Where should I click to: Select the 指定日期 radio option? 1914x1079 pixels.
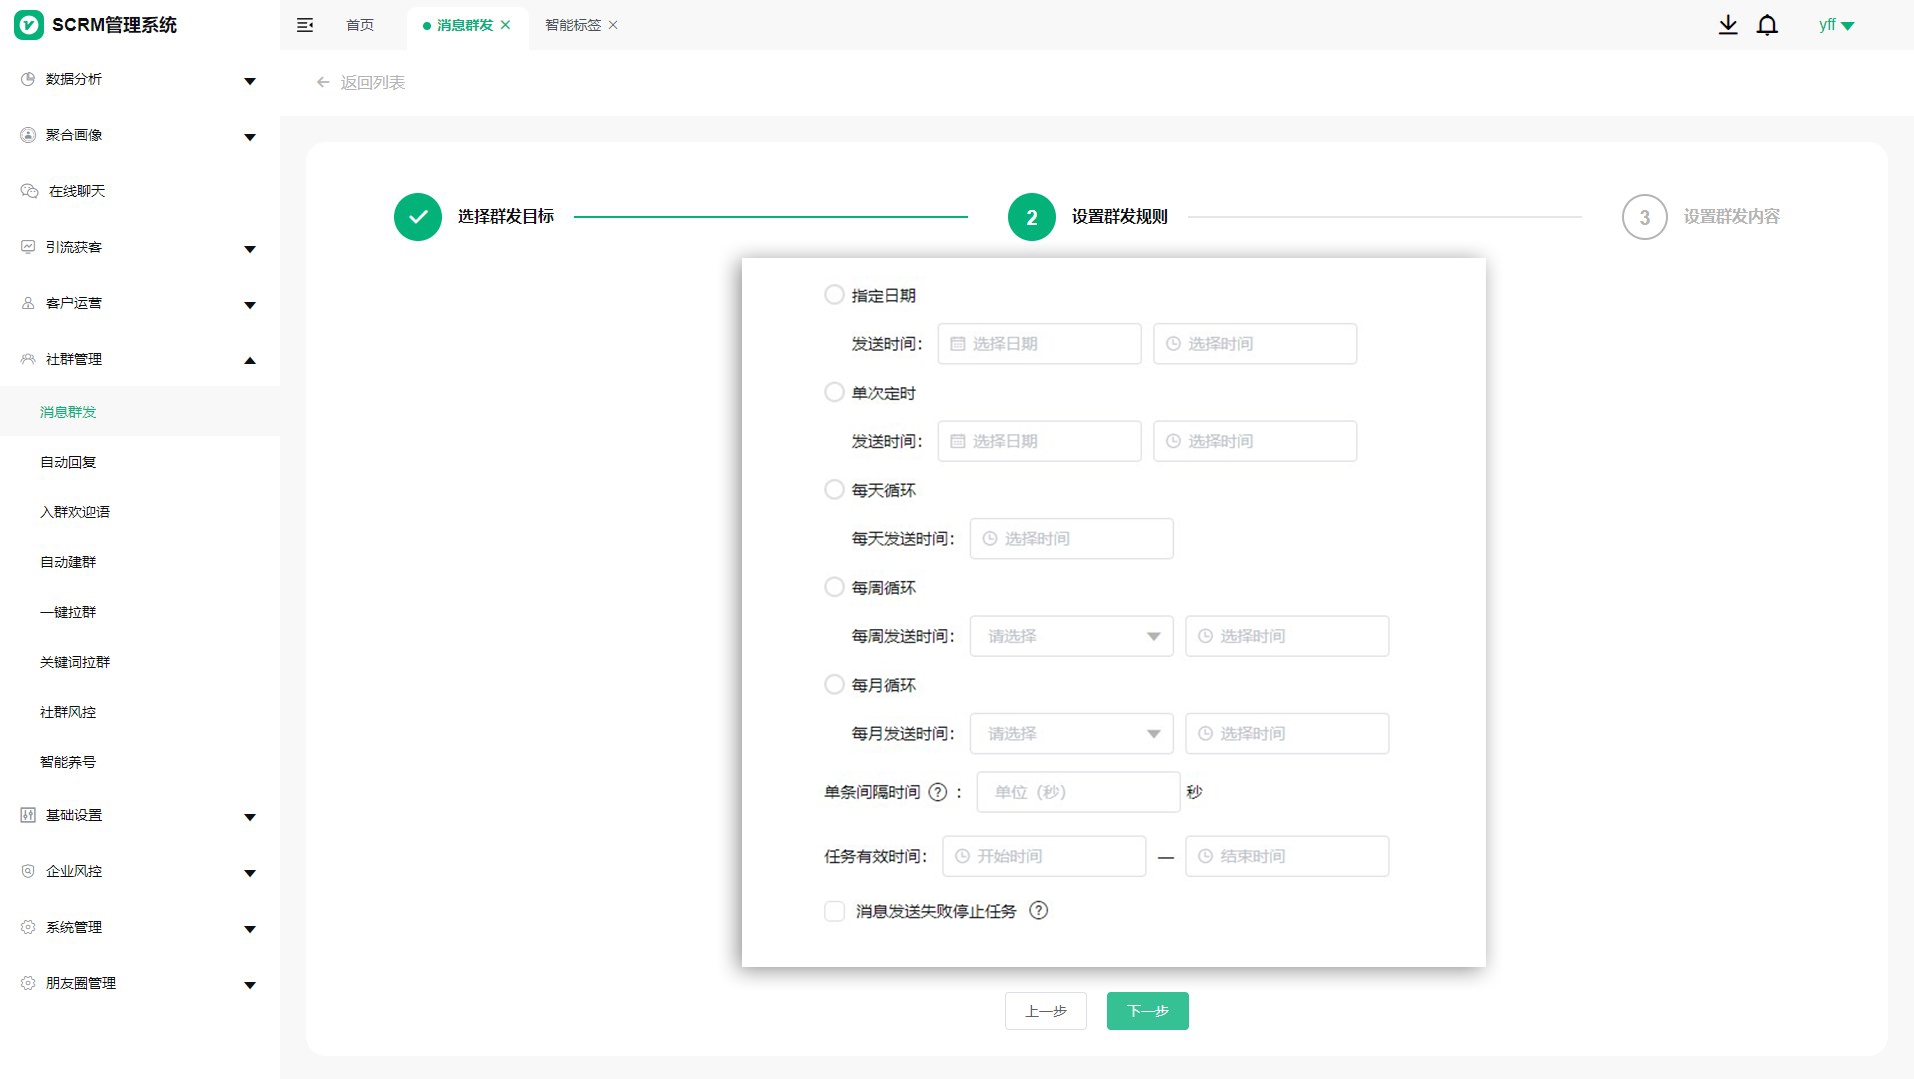click(x=834, y=294)
